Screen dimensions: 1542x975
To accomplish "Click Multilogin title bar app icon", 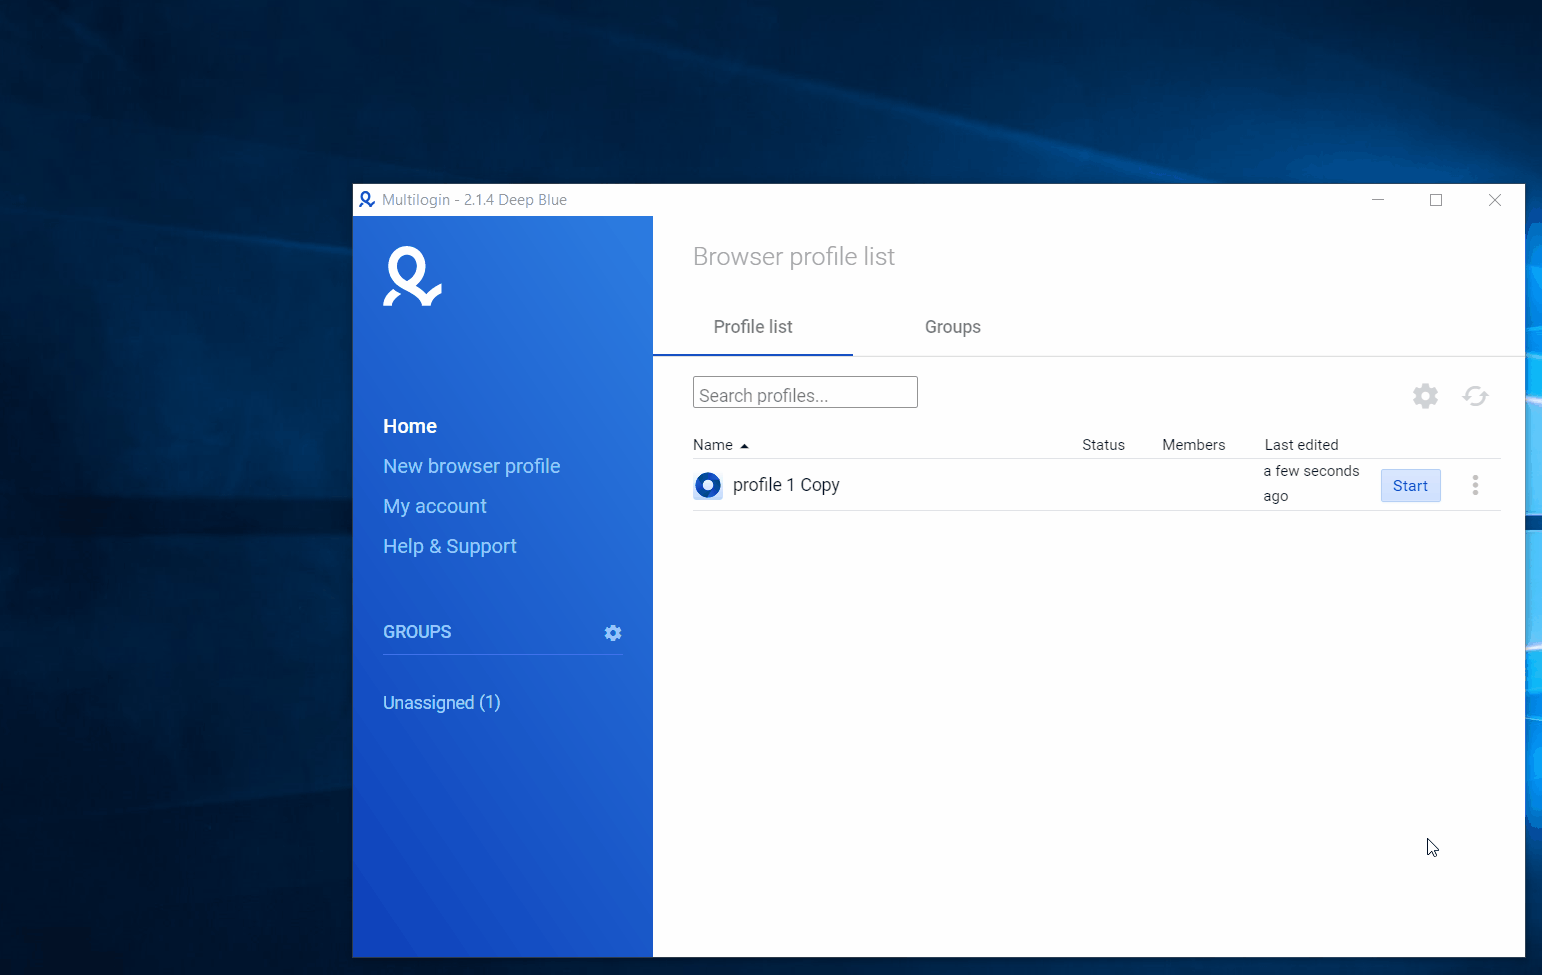I will coord(367,200).
